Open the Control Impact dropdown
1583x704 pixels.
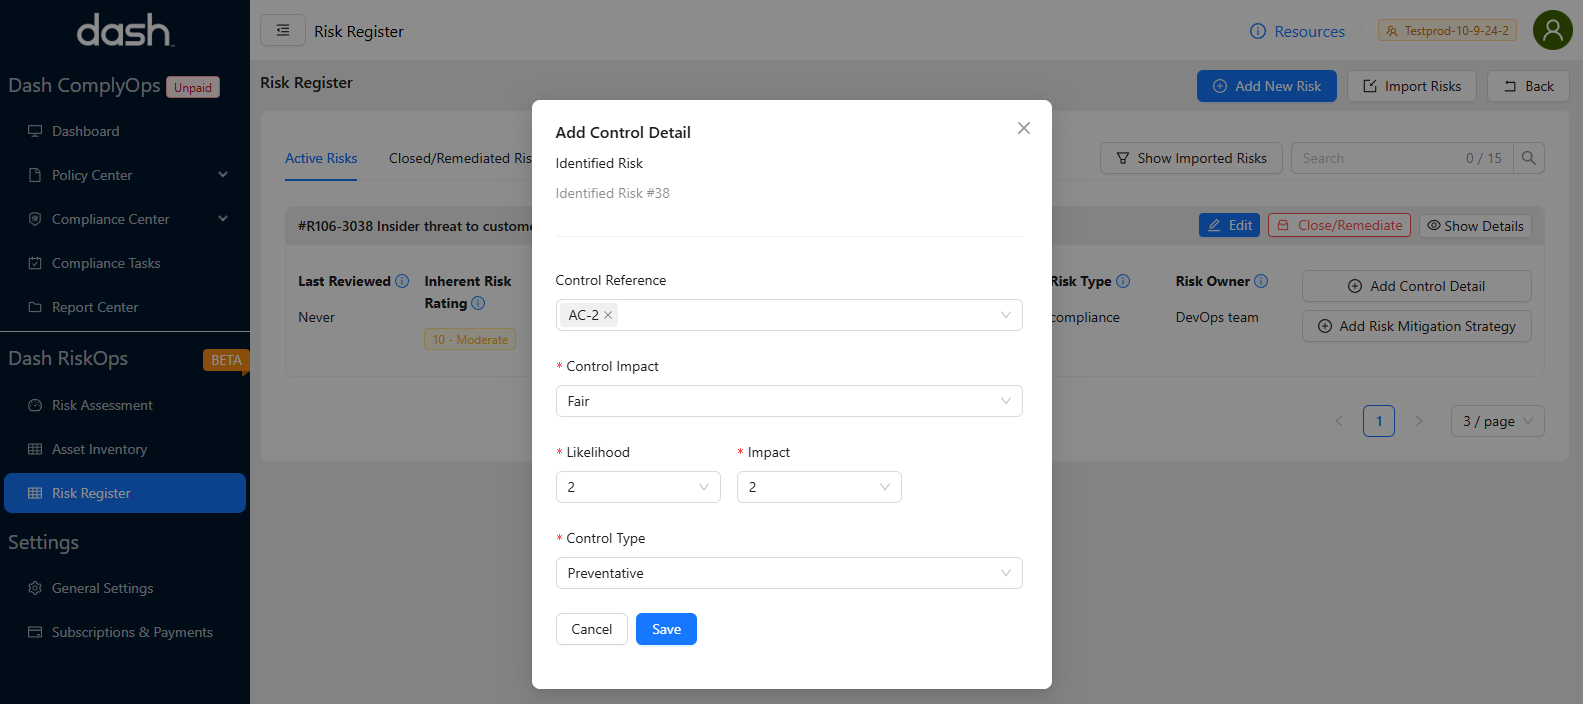pos(788,401)
